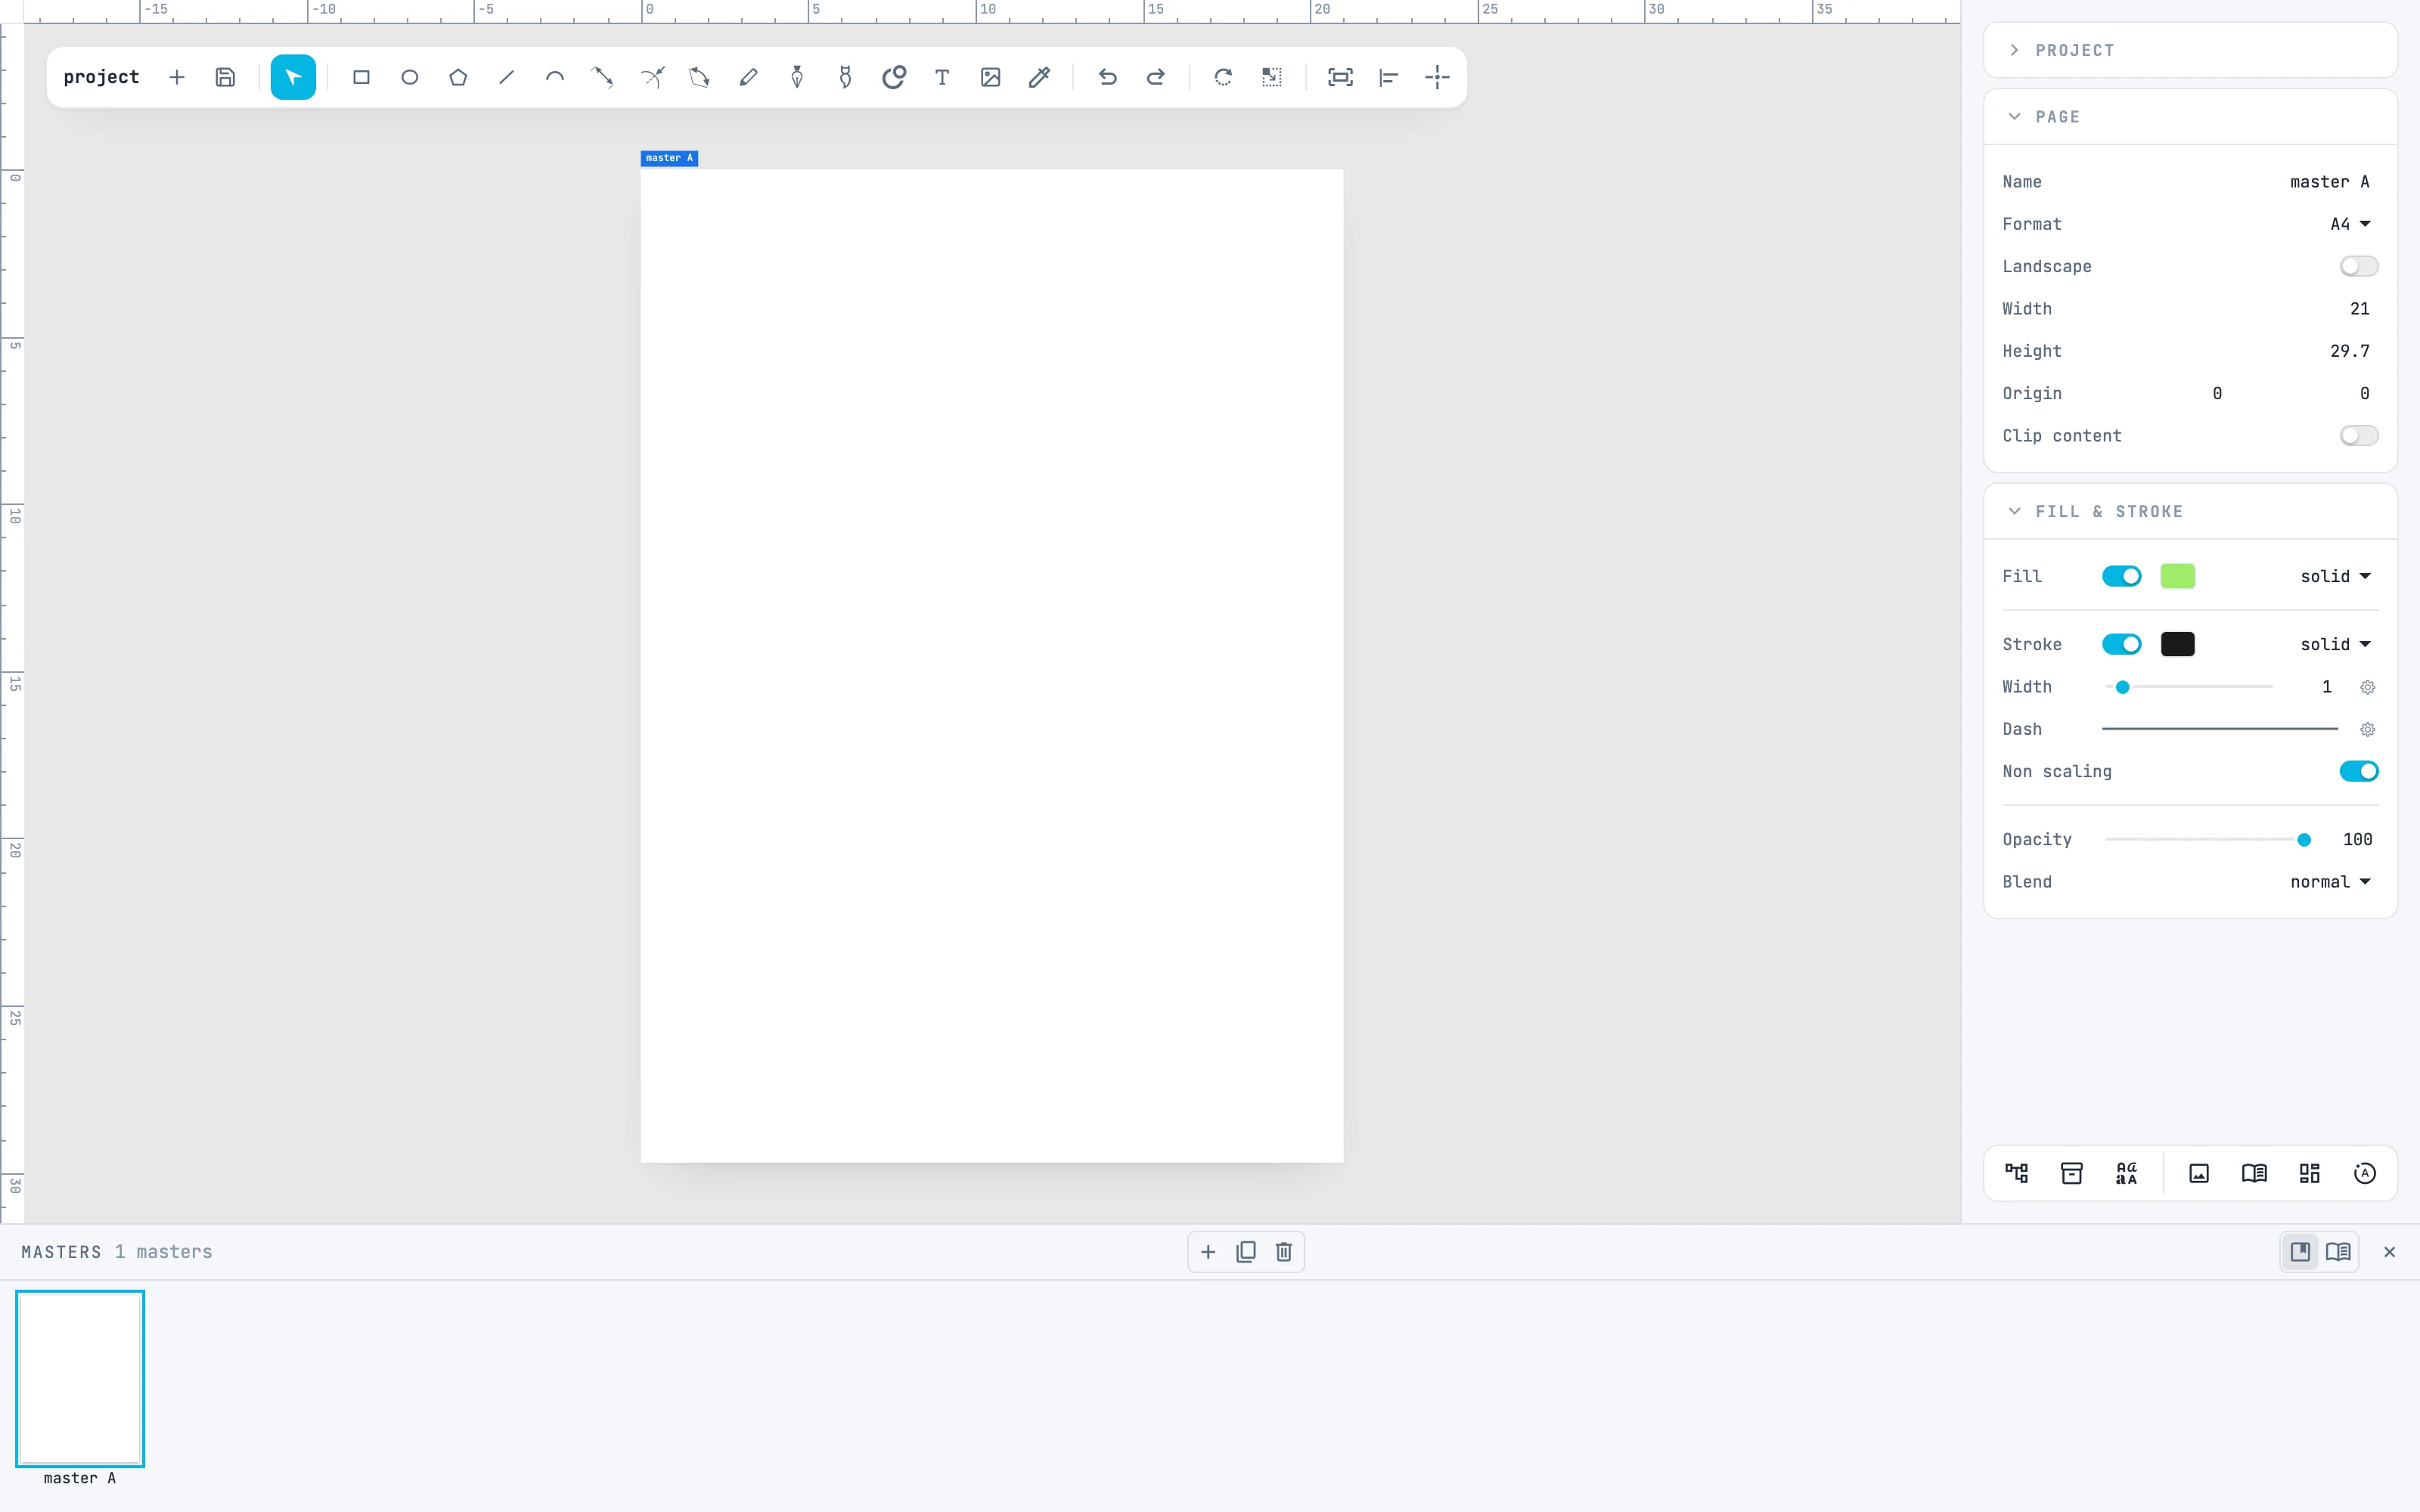Switch to the masters bookmark view tab

coord(2300,1252)
